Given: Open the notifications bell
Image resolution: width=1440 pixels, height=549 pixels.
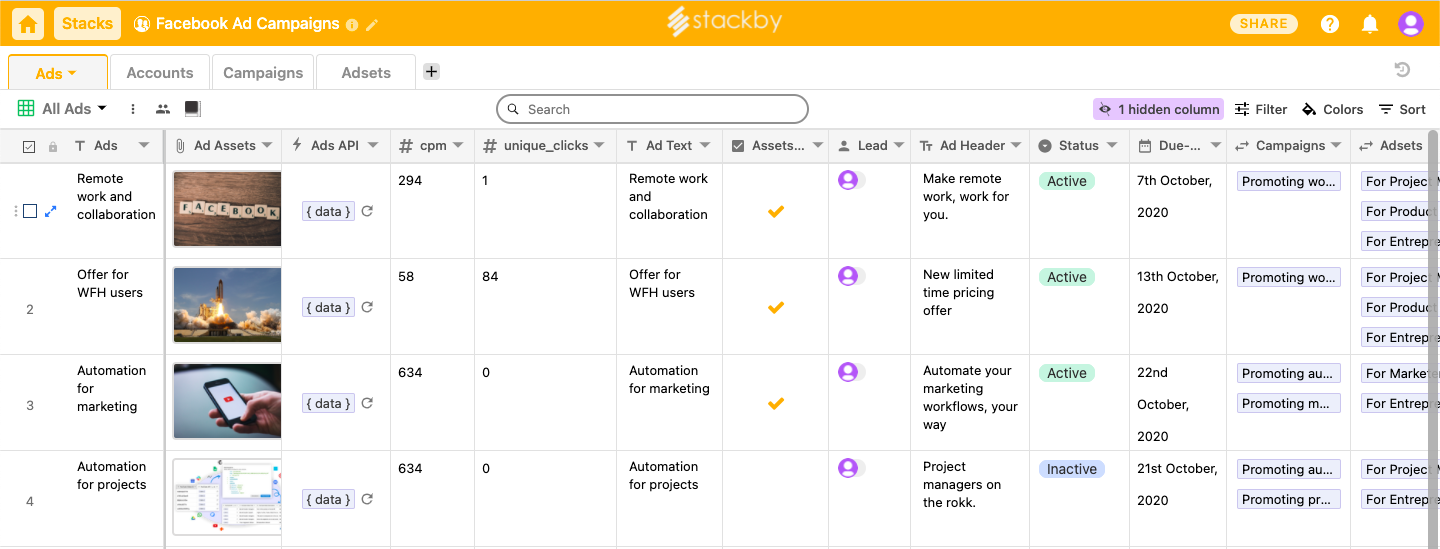Looking at the screenshot, I should 1370,24.
